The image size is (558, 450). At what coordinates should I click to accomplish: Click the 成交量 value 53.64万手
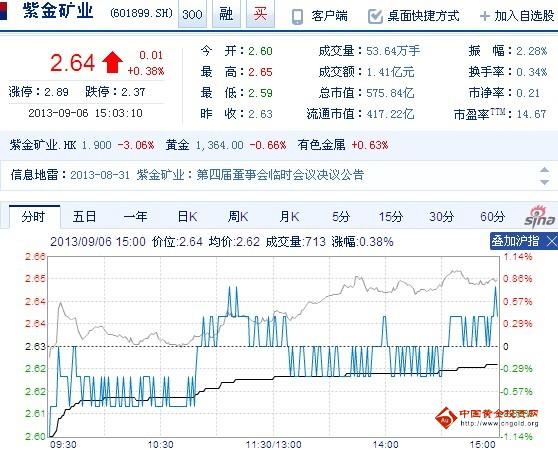(x=393, y=51)
